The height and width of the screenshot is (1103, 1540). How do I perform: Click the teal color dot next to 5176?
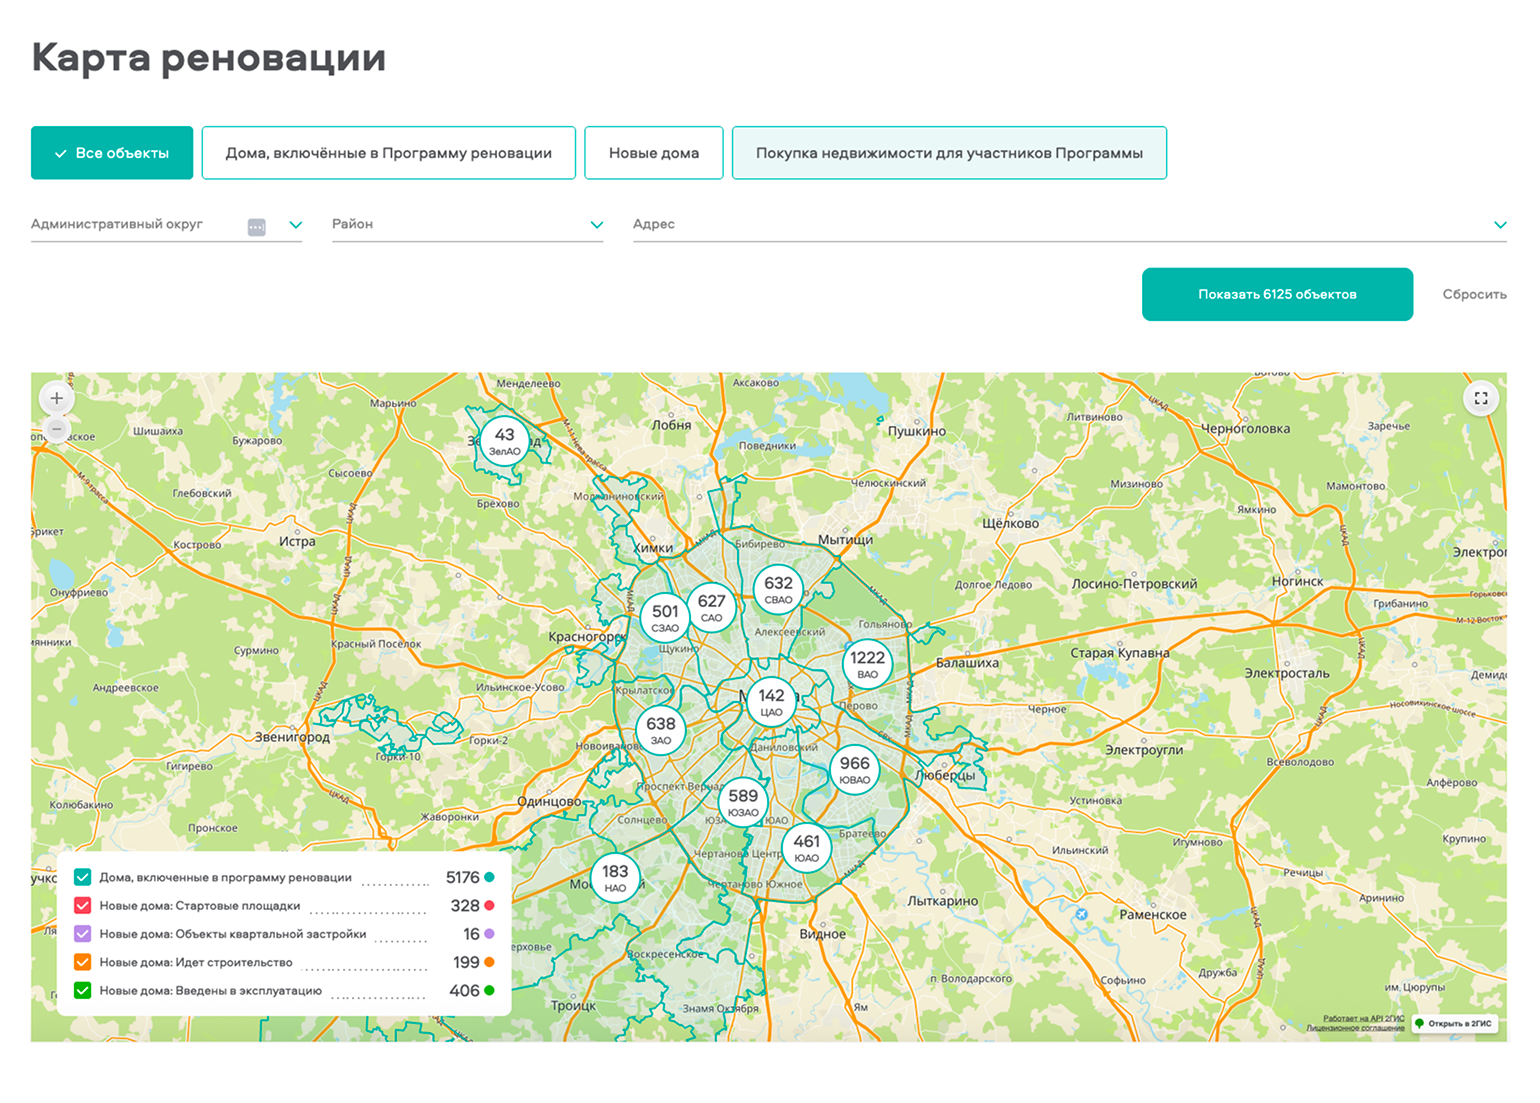coord(488,876)
